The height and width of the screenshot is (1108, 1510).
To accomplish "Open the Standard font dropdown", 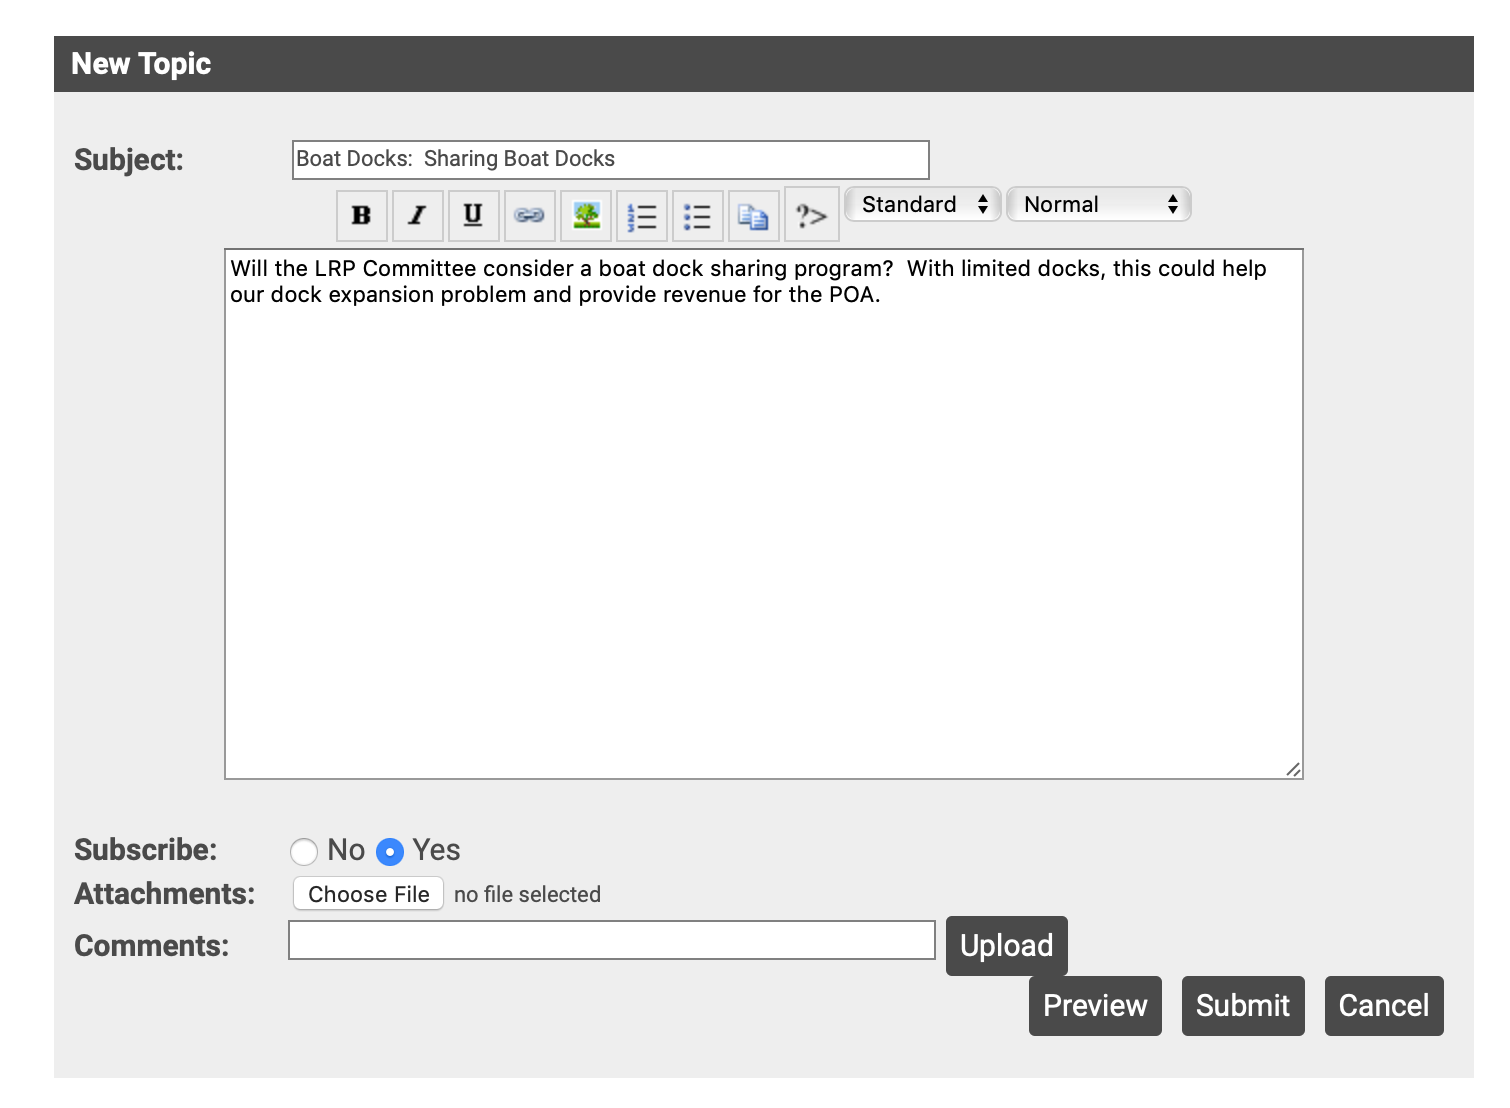I will point(922,204).
